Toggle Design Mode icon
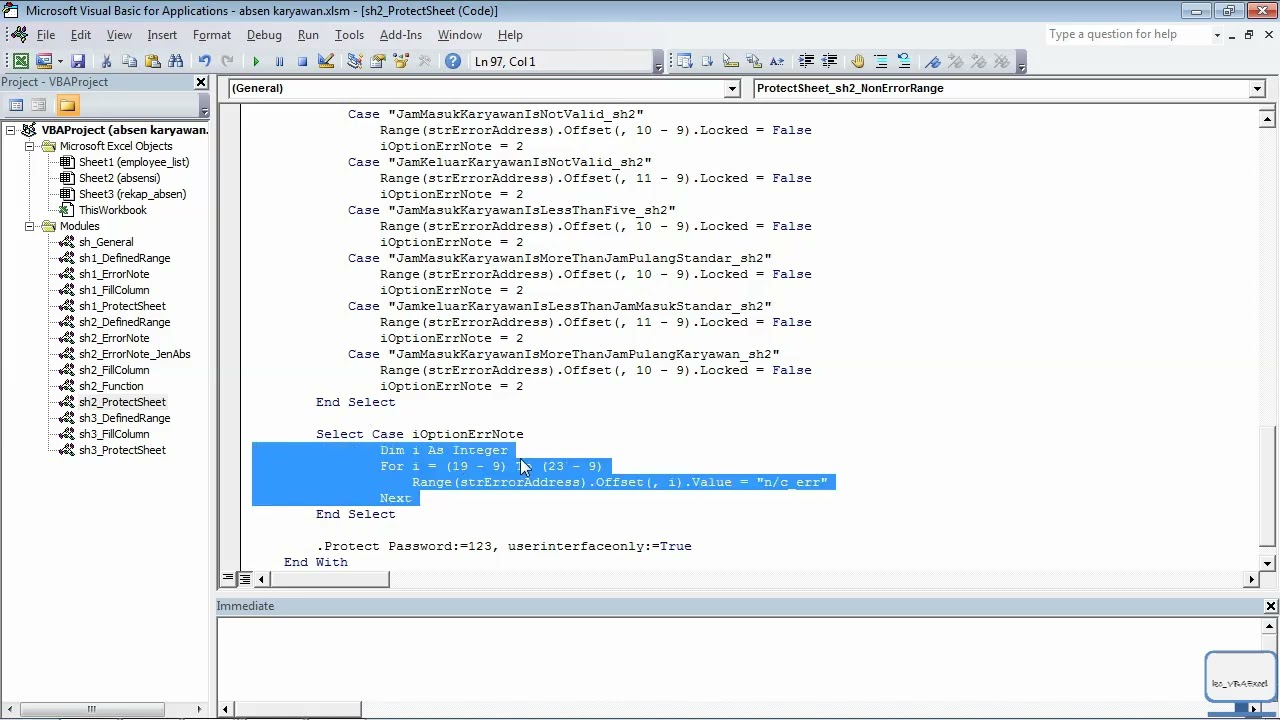This screenshot has height=720, width=1280. [325, 61]
